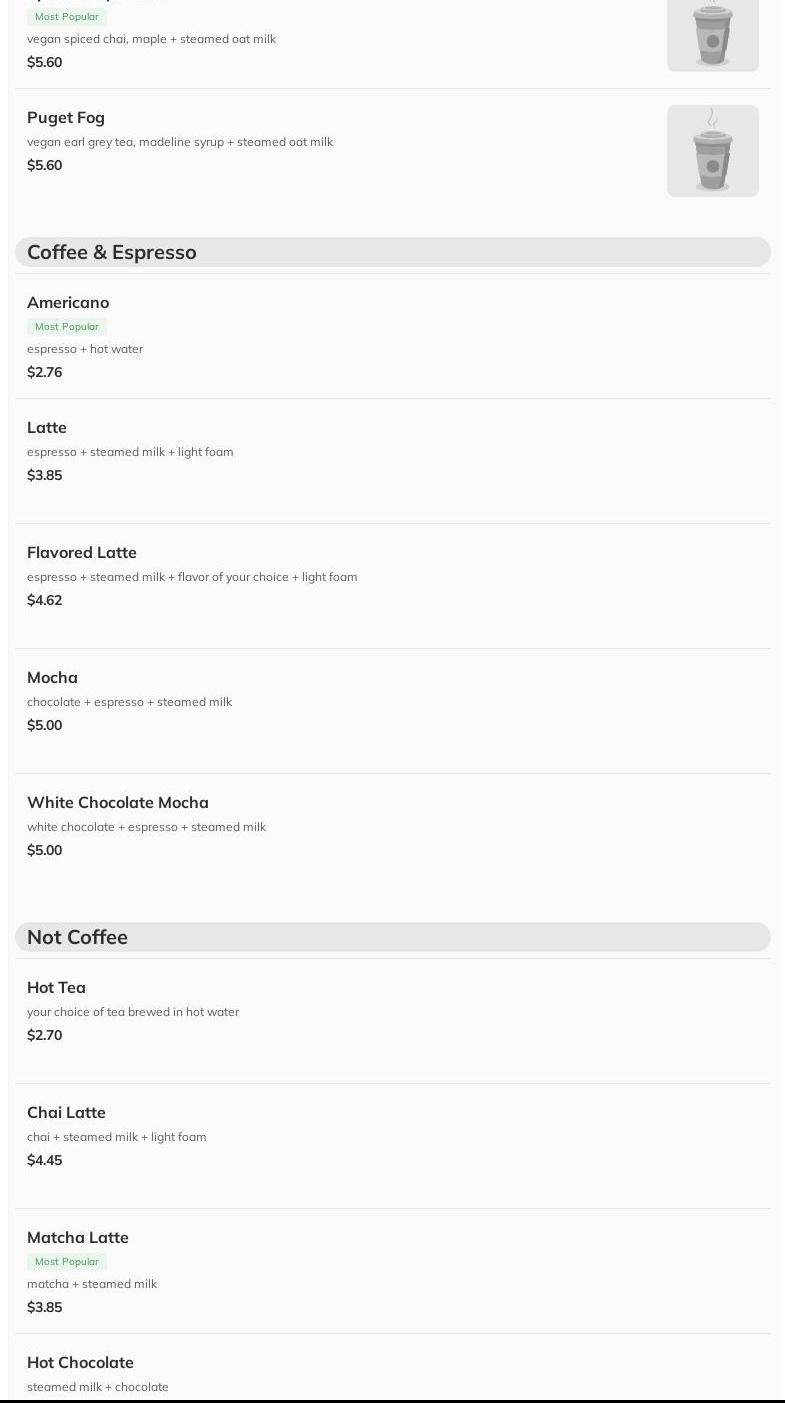This screenshot has width=785, height=1403.
Task: Click cup image beside the vegan spiced chai item
Action: coord(712,34)
